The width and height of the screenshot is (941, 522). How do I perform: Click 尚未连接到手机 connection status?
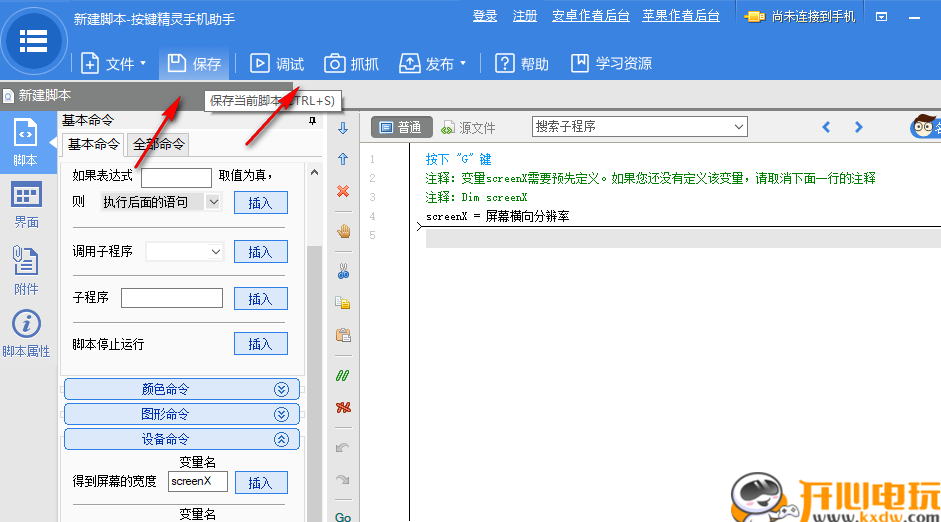pos(799,17)
